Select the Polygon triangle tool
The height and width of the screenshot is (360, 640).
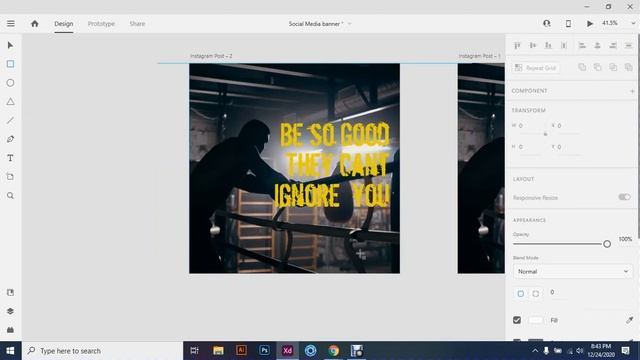click(x=10, y=102)
